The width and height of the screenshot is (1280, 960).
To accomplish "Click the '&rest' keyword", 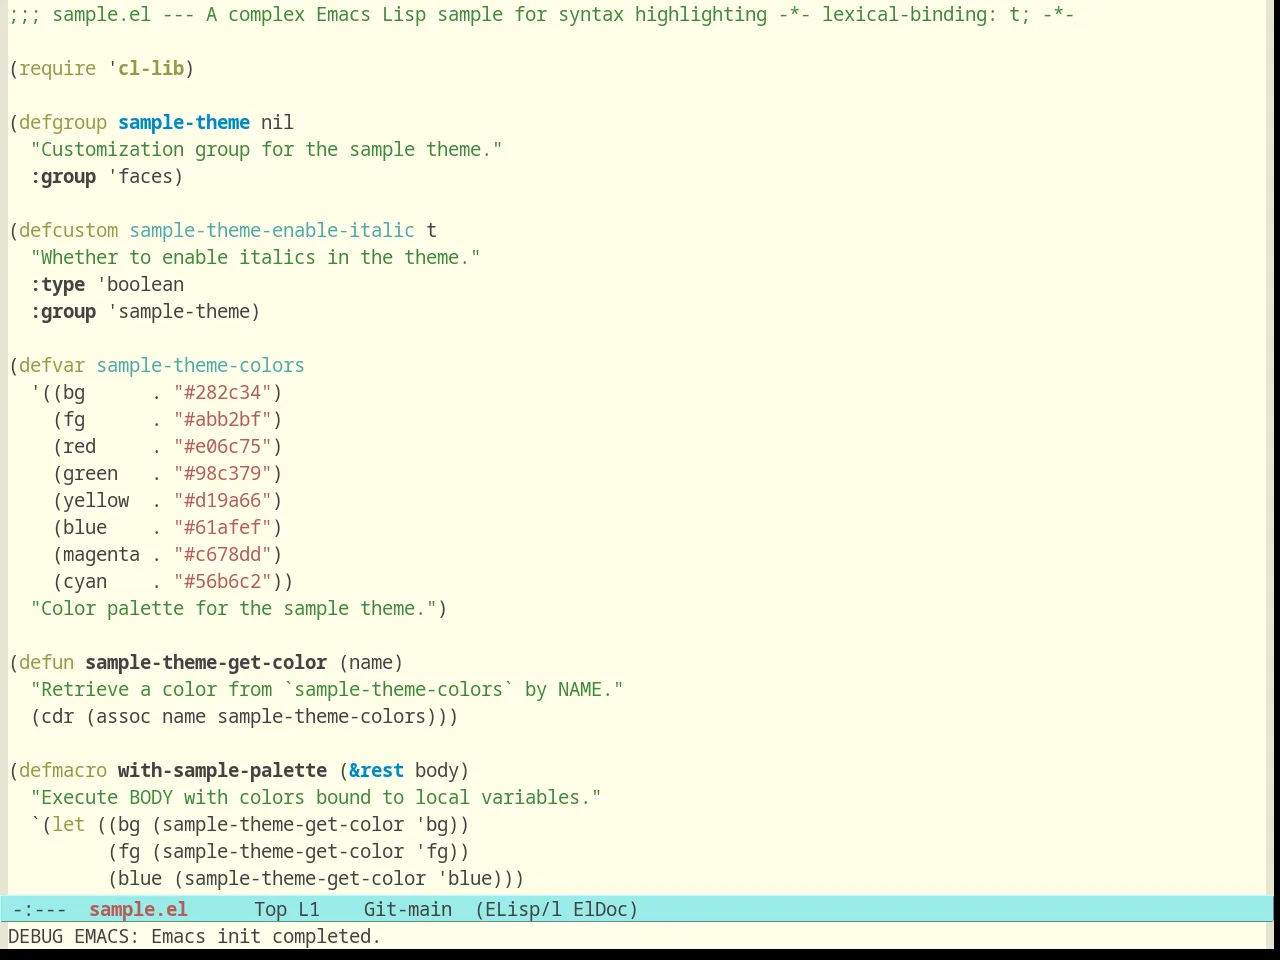I will (x=377, y=770).
